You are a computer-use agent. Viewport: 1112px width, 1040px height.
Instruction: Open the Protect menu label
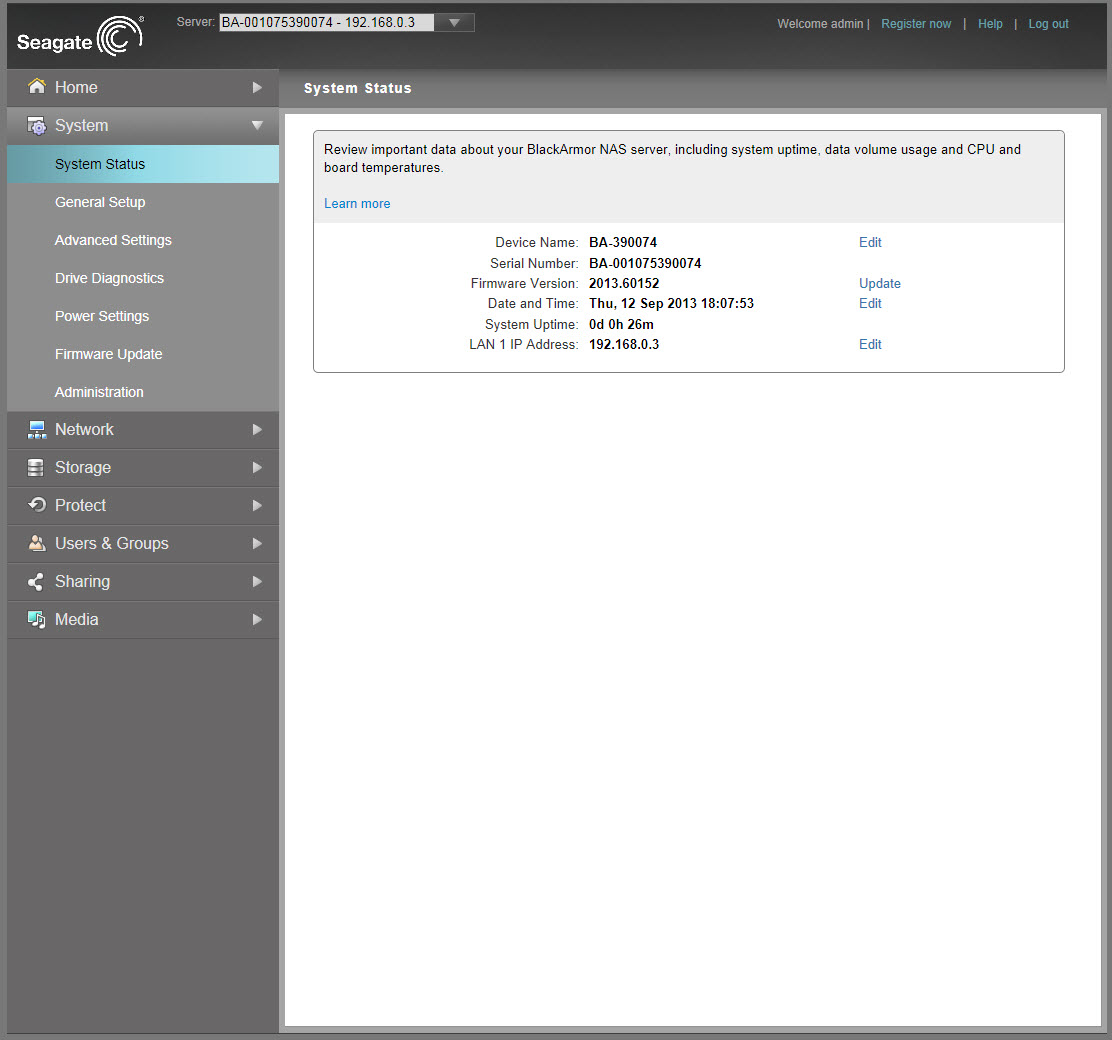pos(81,506)
